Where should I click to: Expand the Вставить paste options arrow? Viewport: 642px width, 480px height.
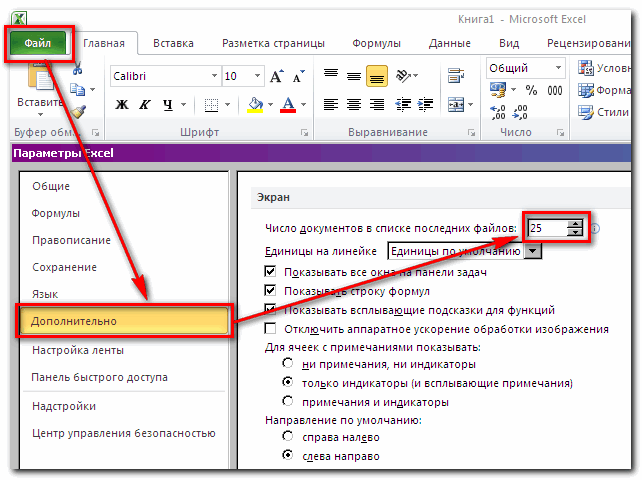[40, 114]
